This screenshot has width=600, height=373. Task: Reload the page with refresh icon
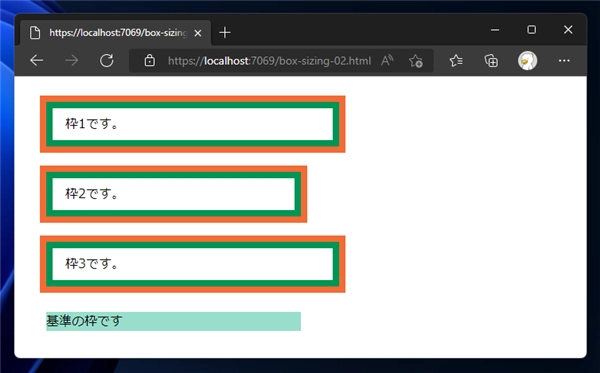[x=107, y=60]
